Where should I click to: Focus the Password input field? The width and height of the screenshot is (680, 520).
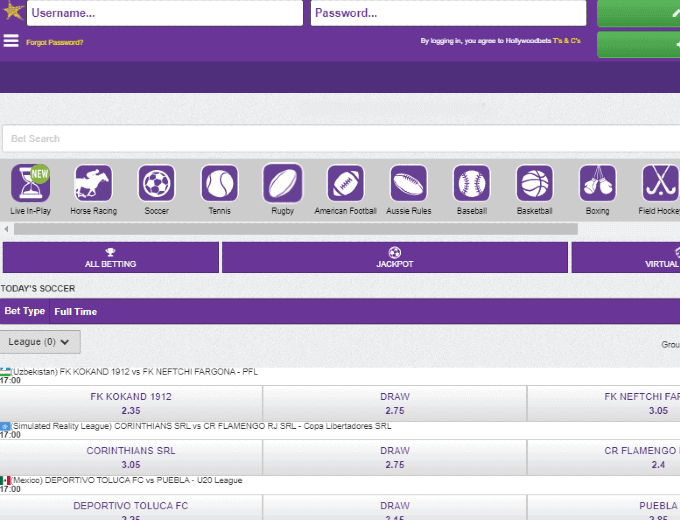448,13
